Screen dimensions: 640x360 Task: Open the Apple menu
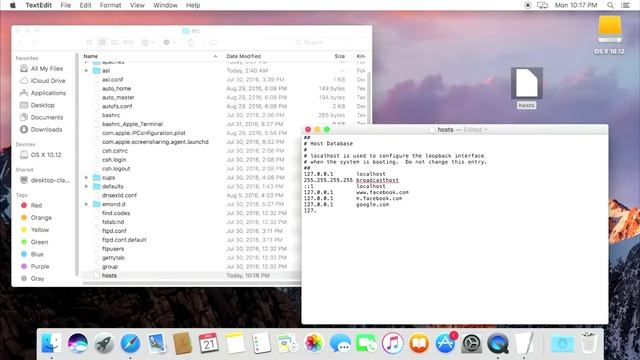(x=12, y=5)
